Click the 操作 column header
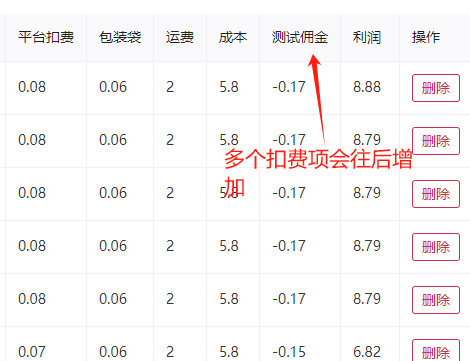This screenshot has height=361, width=470. [x=426, y=37]
